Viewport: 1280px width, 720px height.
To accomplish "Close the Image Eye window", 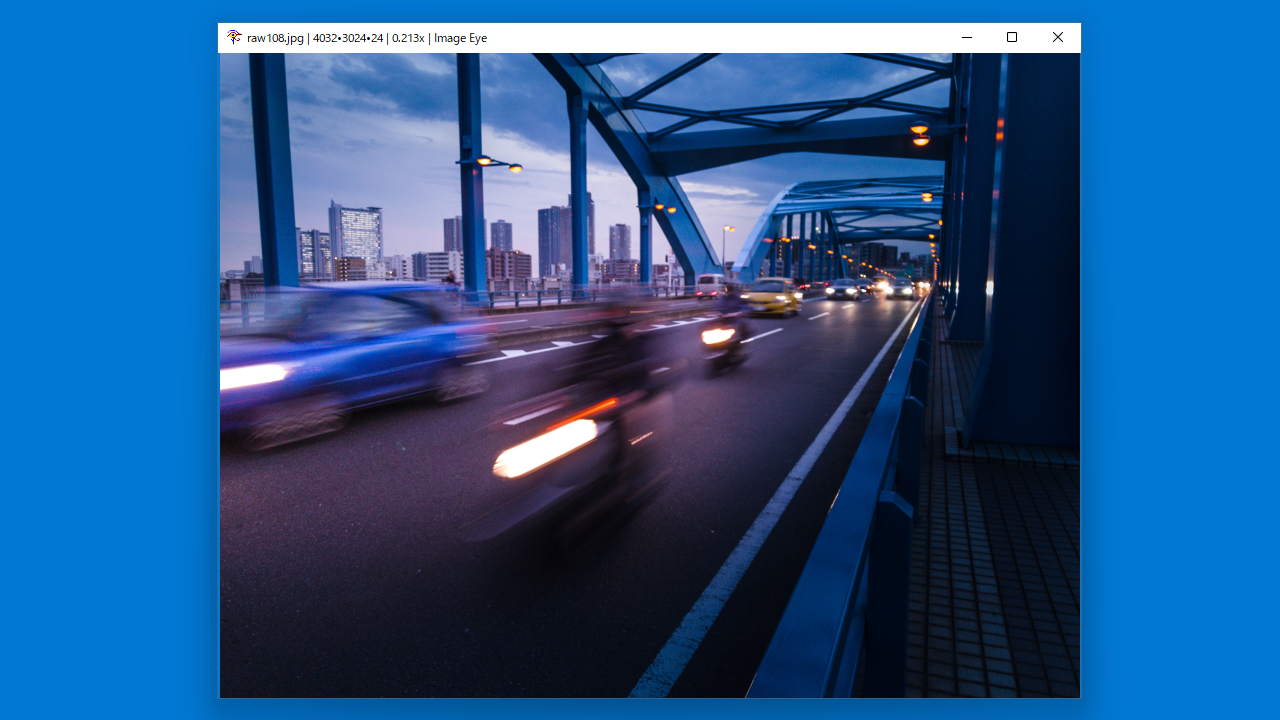I will 1058,37.
